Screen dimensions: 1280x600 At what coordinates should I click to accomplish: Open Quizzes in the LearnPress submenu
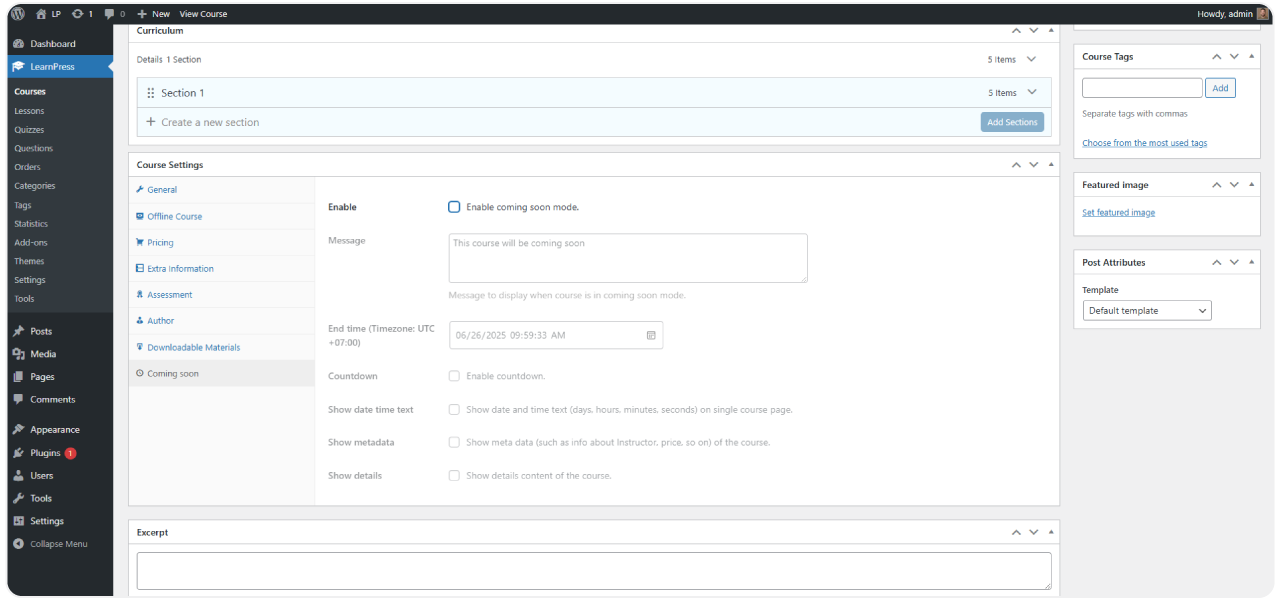(x=29, y=130)
